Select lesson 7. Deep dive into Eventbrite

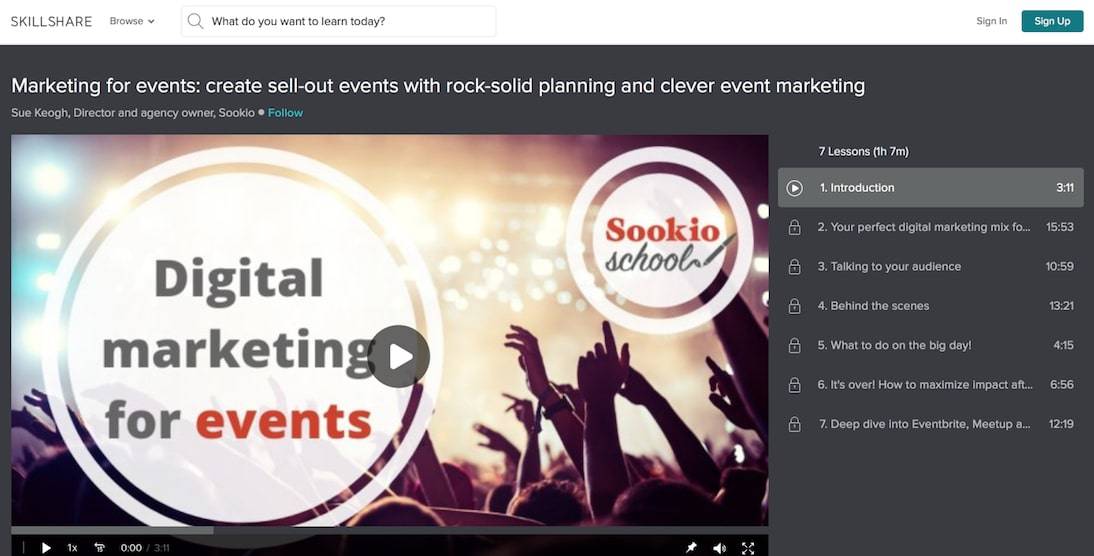[x=931, y=424]
